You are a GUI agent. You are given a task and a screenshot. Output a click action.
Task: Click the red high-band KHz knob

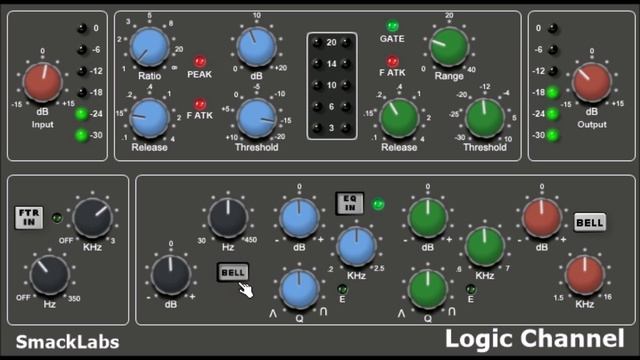[x=584, y=275]
